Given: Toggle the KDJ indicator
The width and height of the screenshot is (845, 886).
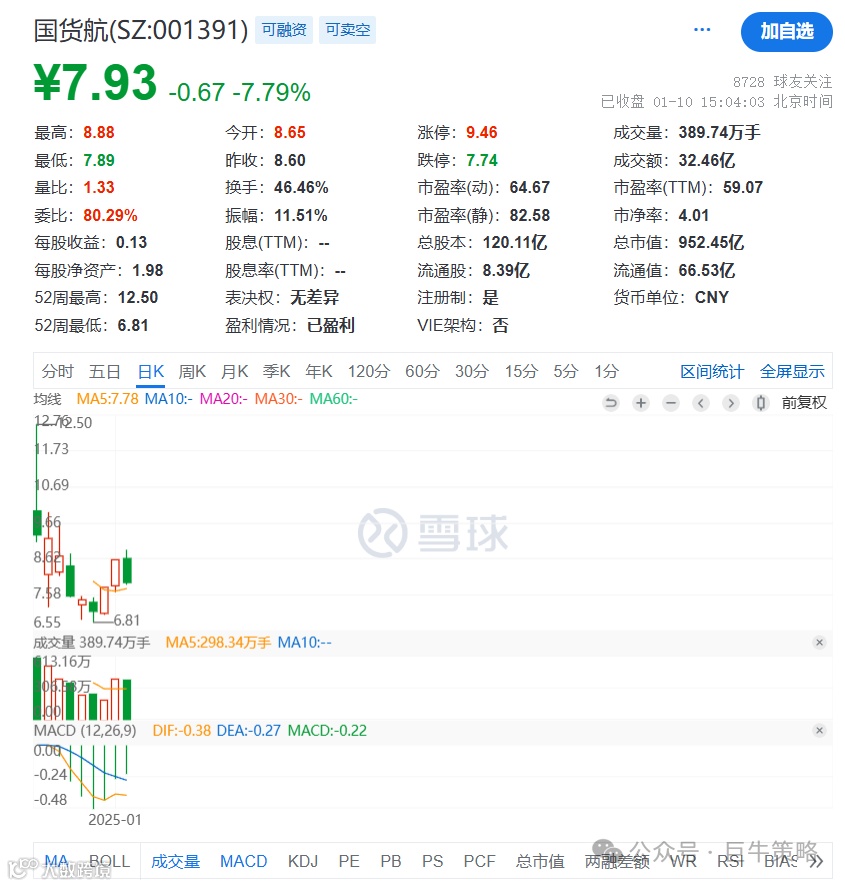Looking at the screenshot, I should (303, 861).
